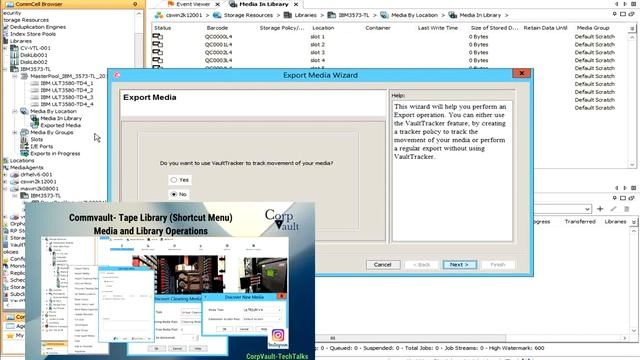Collapse the MasterPool_IBM_3573-TL node

tap(15, 76)
